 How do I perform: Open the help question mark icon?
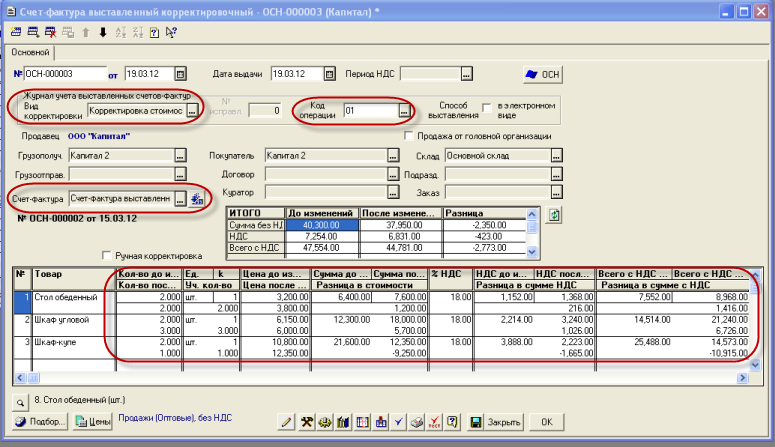coord(155,31)
